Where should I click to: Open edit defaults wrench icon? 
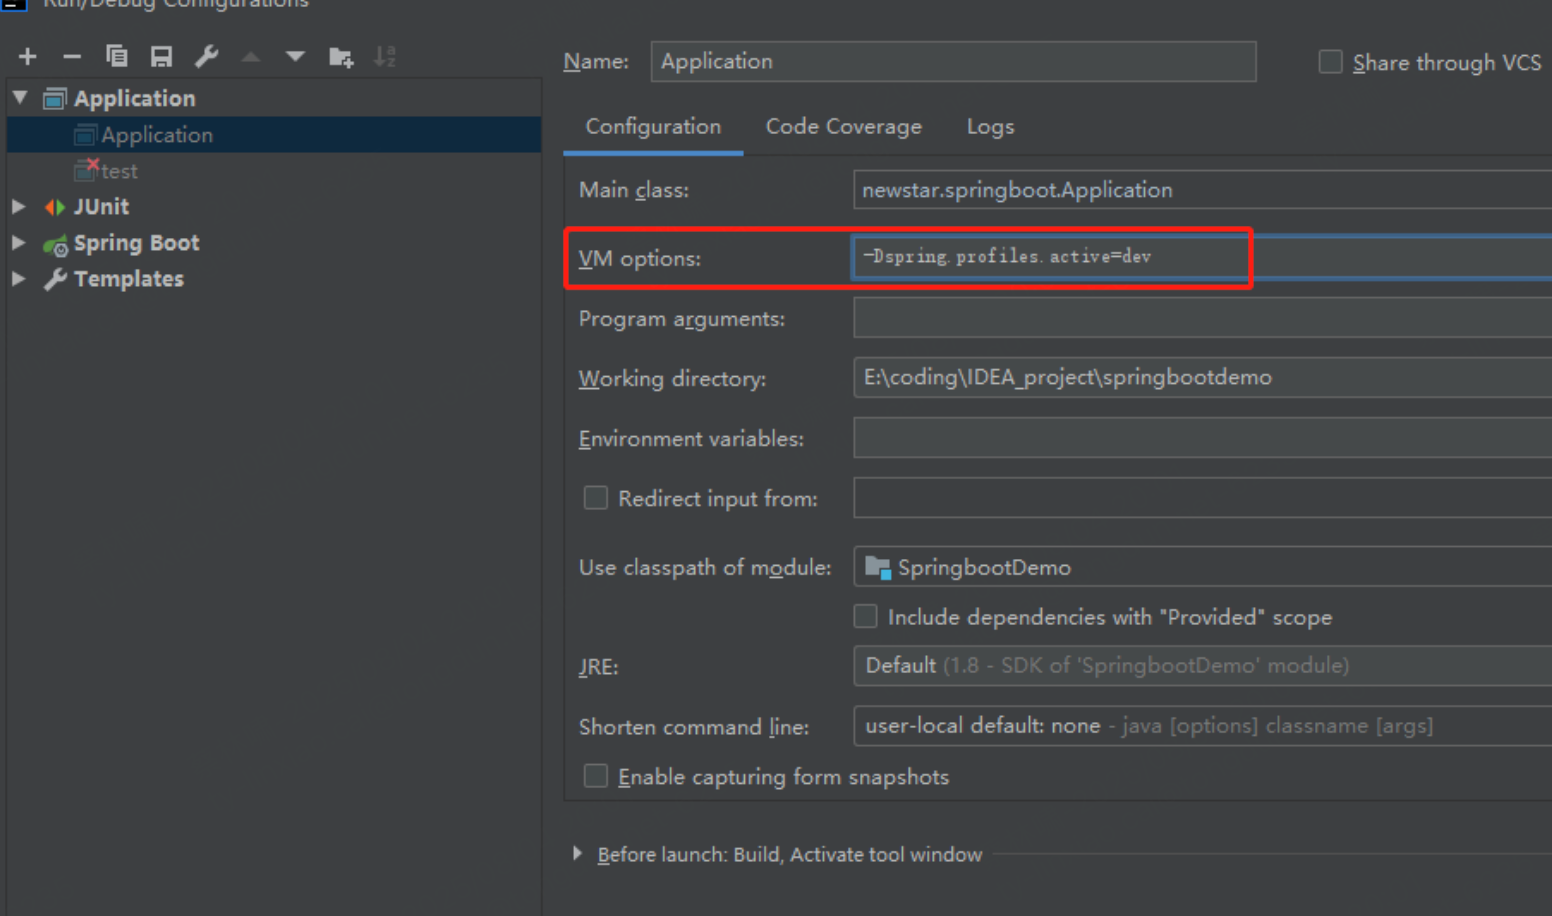coord(206,56)
